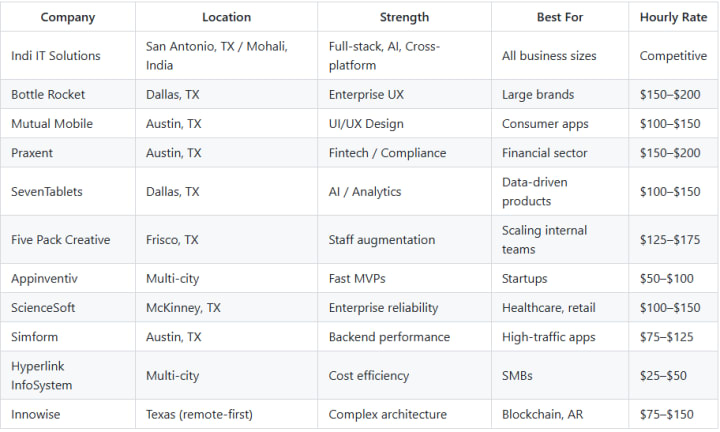
Task: Click Five Pack Creative in table
Action: click(x=61, y=240)
